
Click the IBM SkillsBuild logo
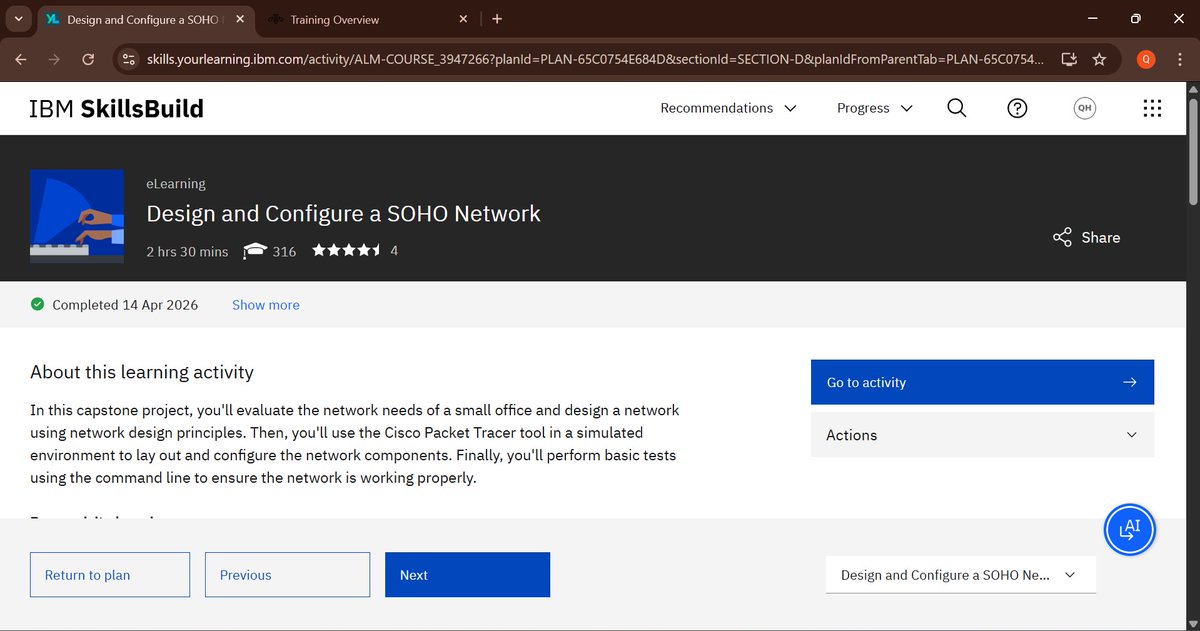click(x=117, y=108)
